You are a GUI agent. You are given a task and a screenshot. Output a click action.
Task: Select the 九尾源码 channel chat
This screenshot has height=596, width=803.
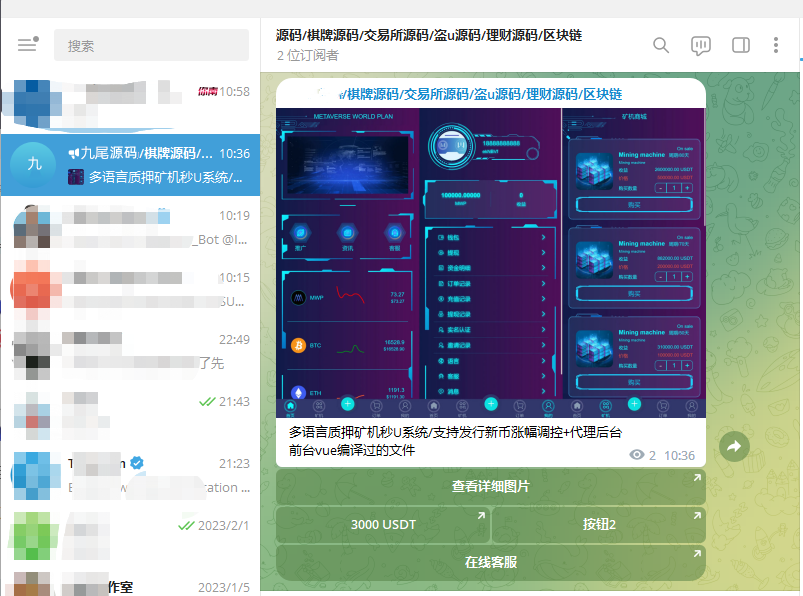[131, 165]
